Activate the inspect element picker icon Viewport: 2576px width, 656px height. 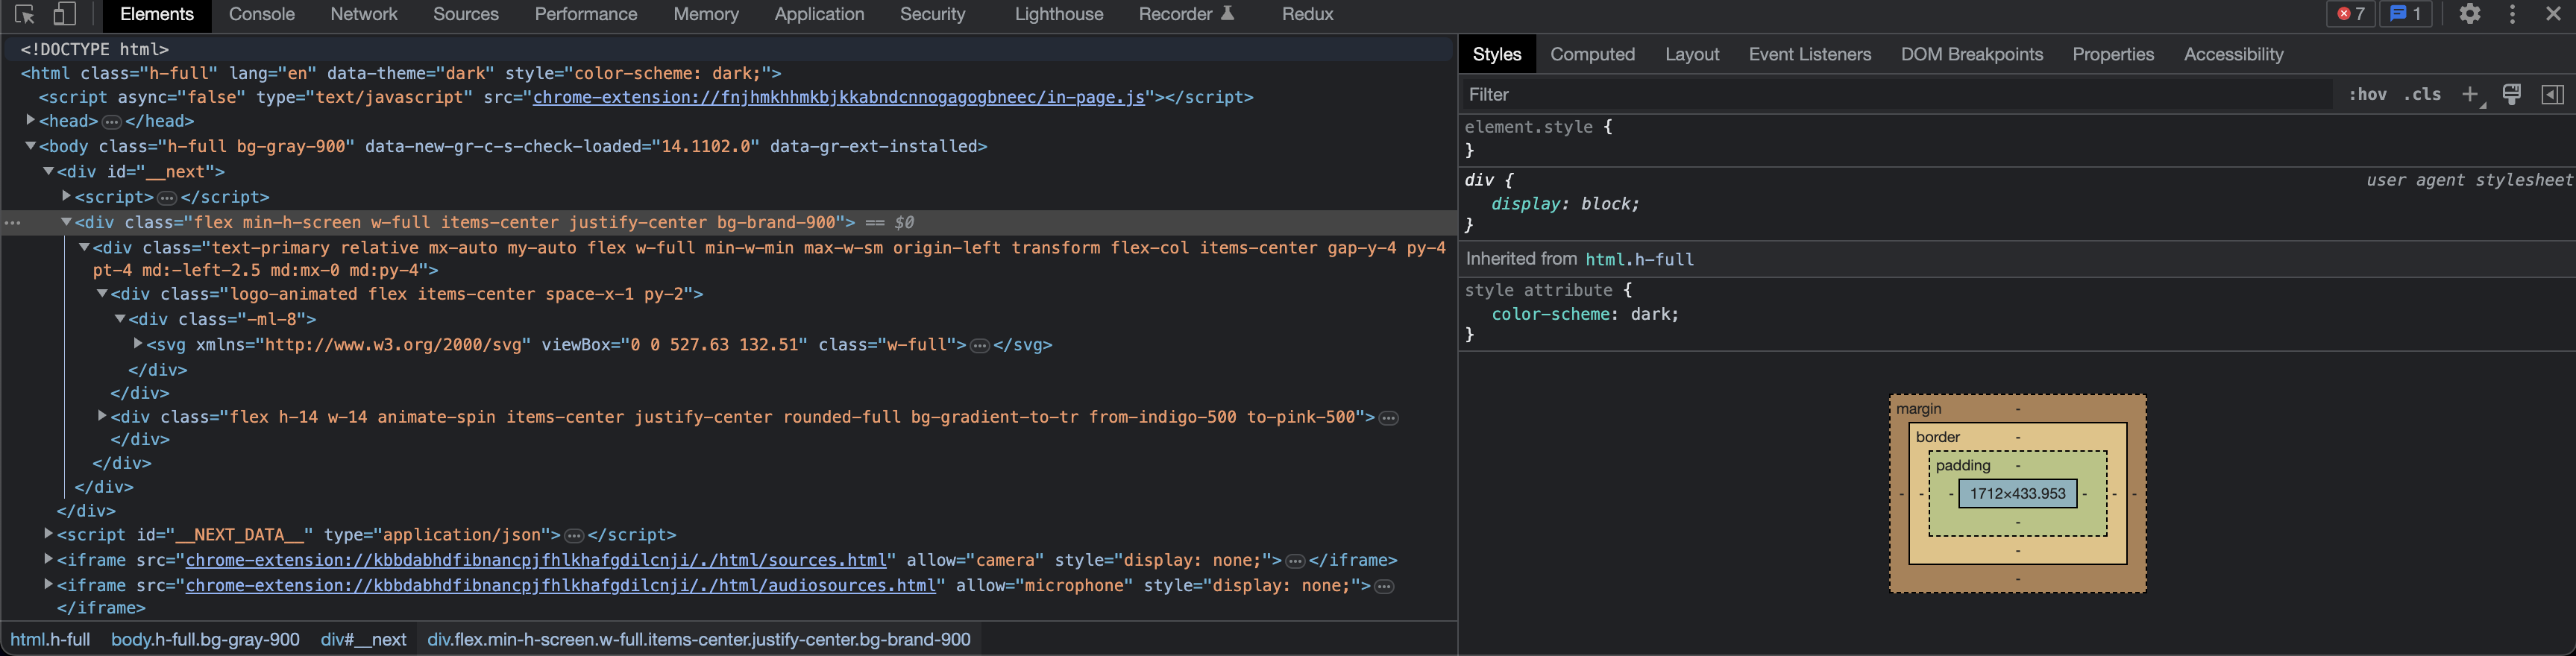[x=25, y=14]
